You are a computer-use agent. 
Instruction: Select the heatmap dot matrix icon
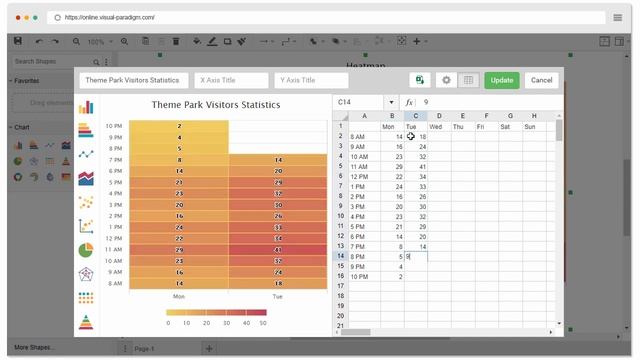[86, 298]
